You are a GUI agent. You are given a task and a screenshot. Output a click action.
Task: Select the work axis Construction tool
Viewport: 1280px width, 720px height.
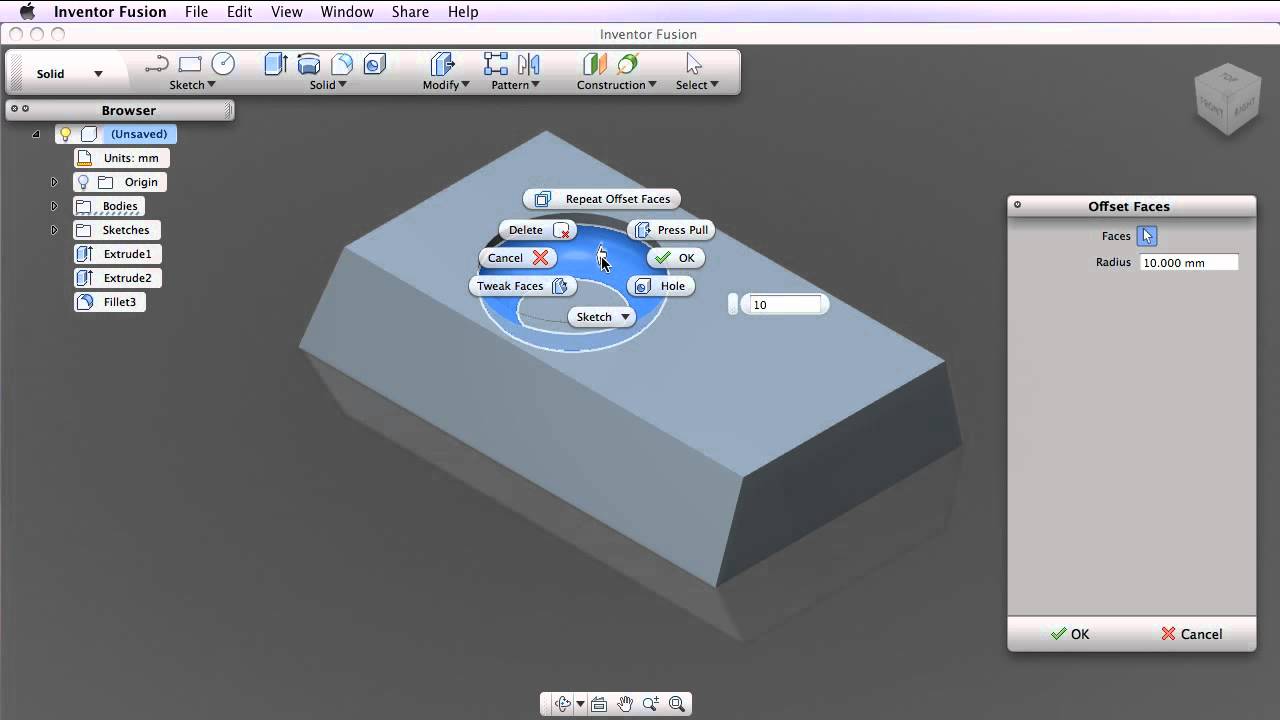628,64
